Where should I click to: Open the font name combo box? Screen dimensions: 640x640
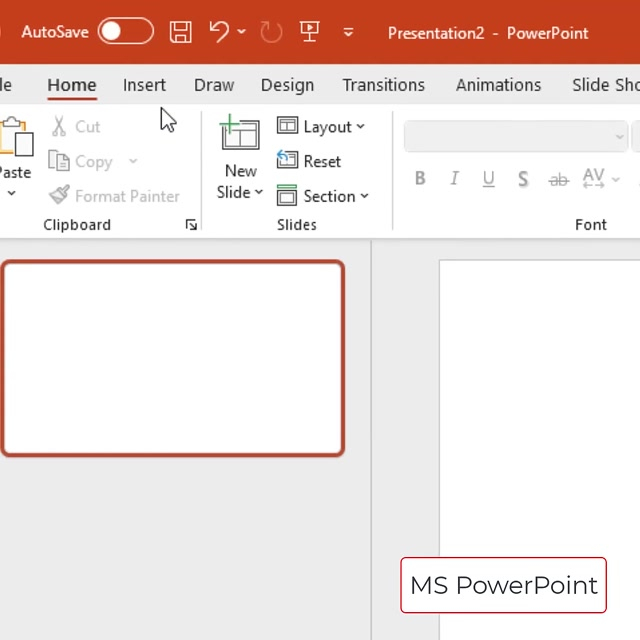[x=515, y=137]
